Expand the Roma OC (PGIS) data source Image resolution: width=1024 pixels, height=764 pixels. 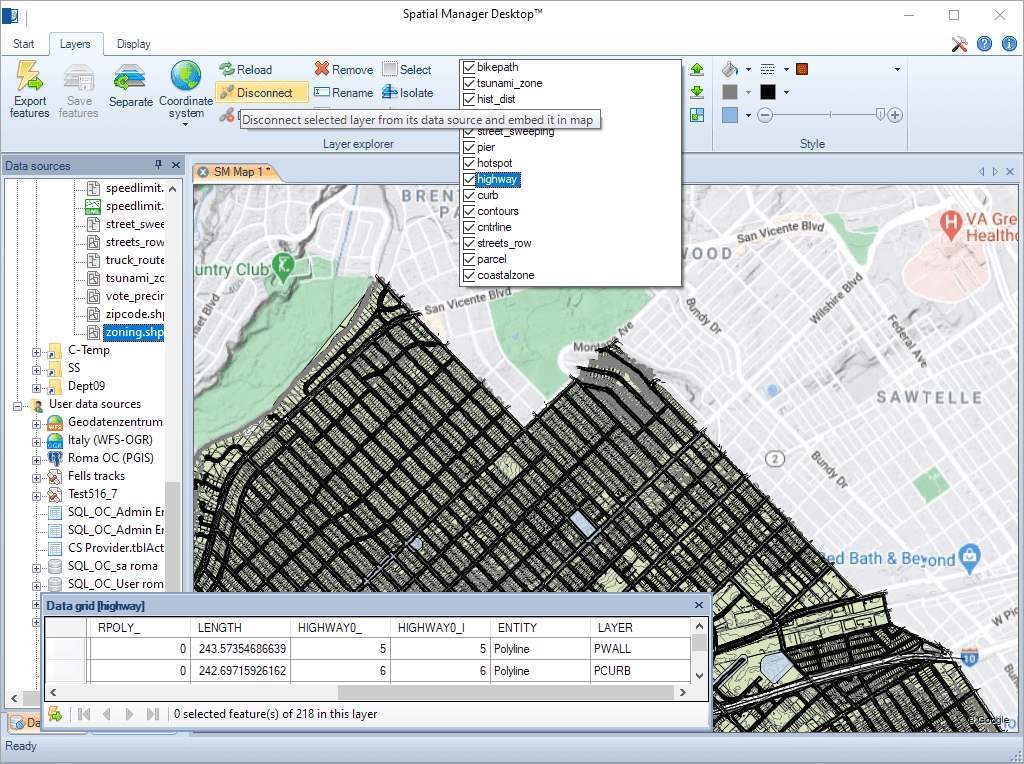click(37, 460)
